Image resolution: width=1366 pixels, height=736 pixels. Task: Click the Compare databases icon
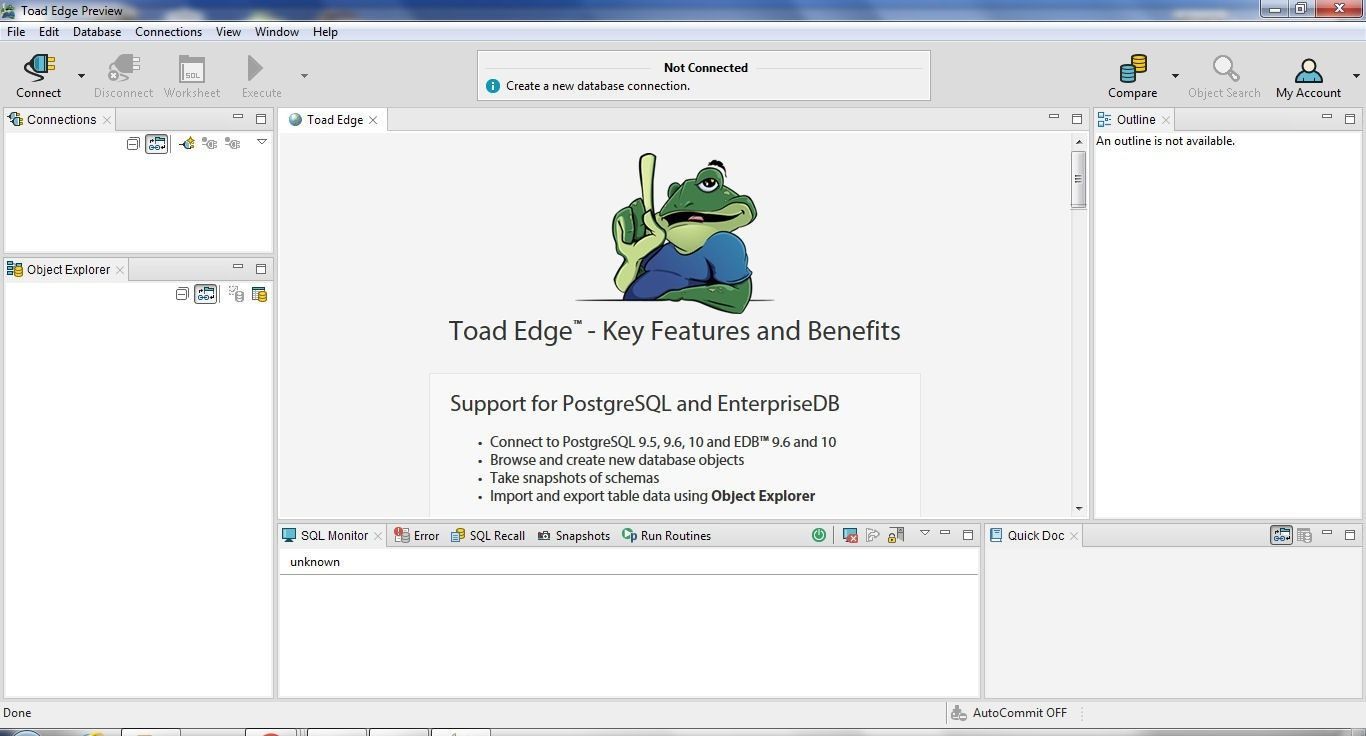[1132, 68]
